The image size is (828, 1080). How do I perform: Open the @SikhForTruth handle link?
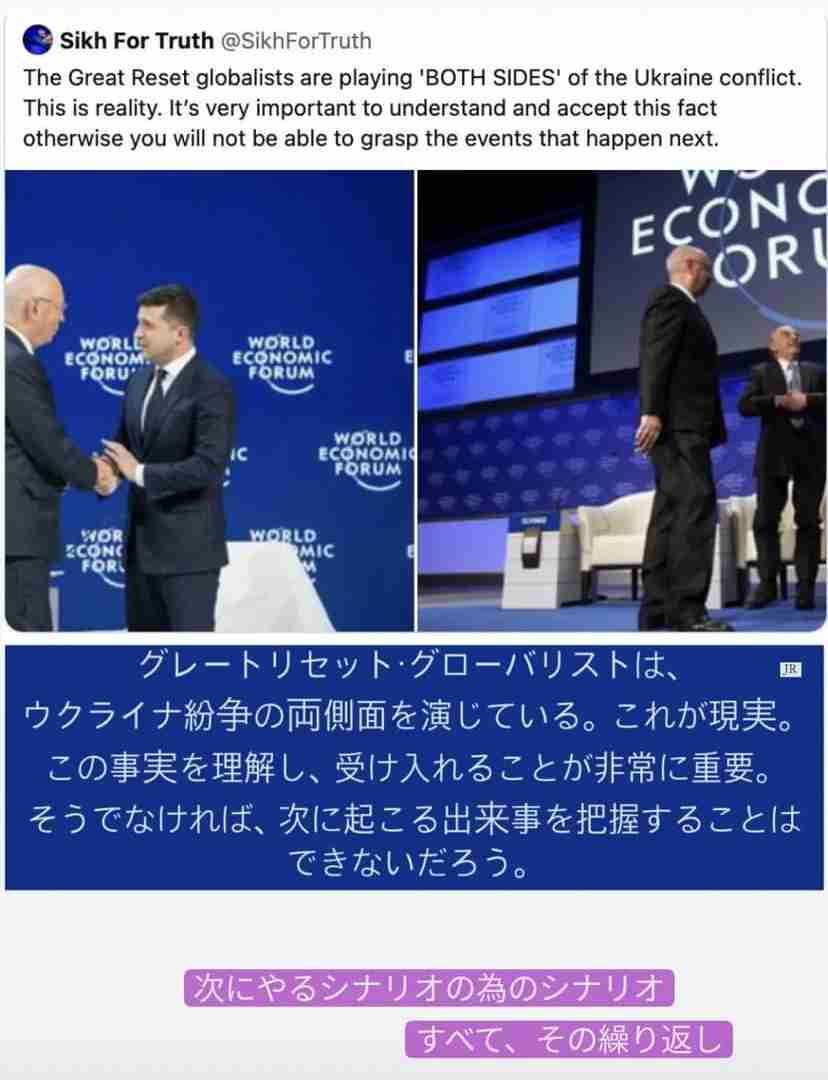click(x=296, y=41)
